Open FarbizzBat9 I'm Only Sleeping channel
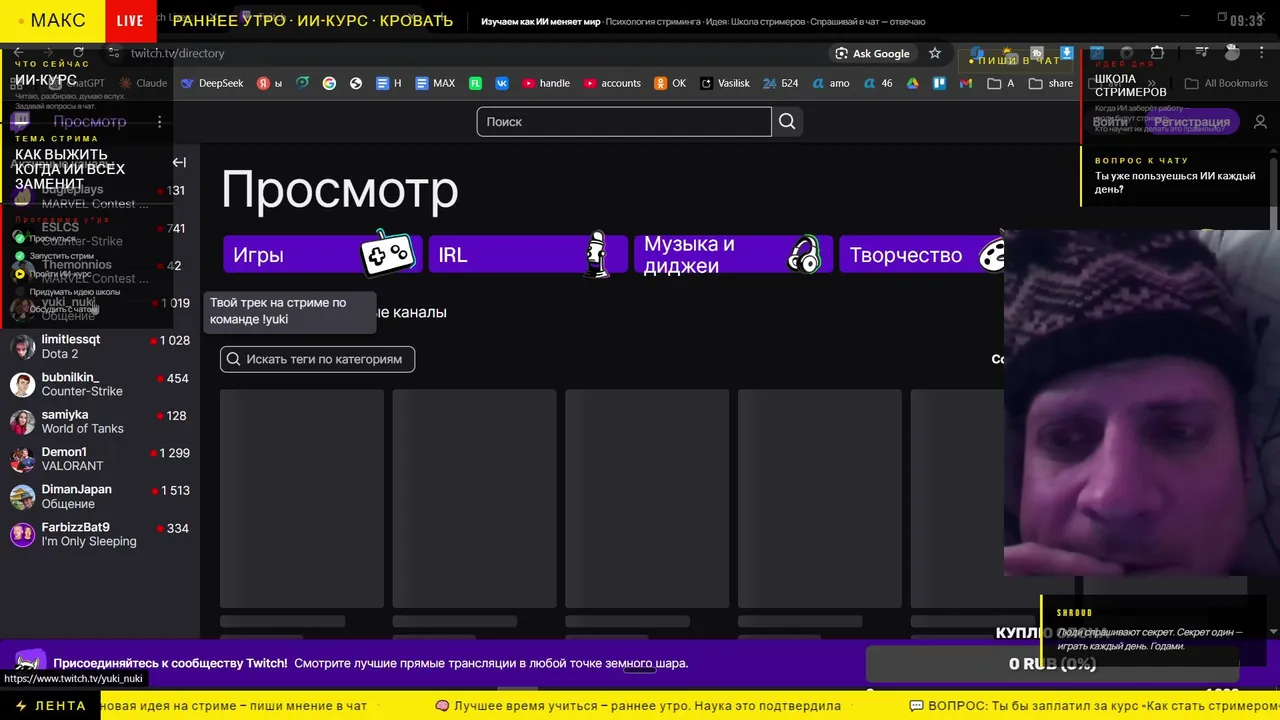This screenshot has height=720, width=1280. coord(100,534)
